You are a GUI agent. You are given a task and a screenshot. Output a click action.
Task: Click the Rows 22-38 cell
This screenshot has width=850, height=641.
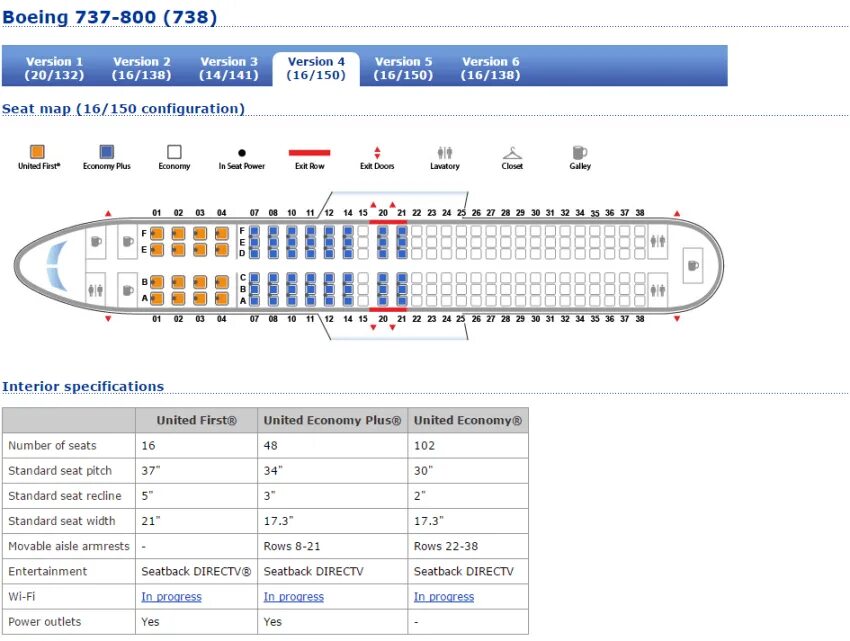[x=468, y=546]
